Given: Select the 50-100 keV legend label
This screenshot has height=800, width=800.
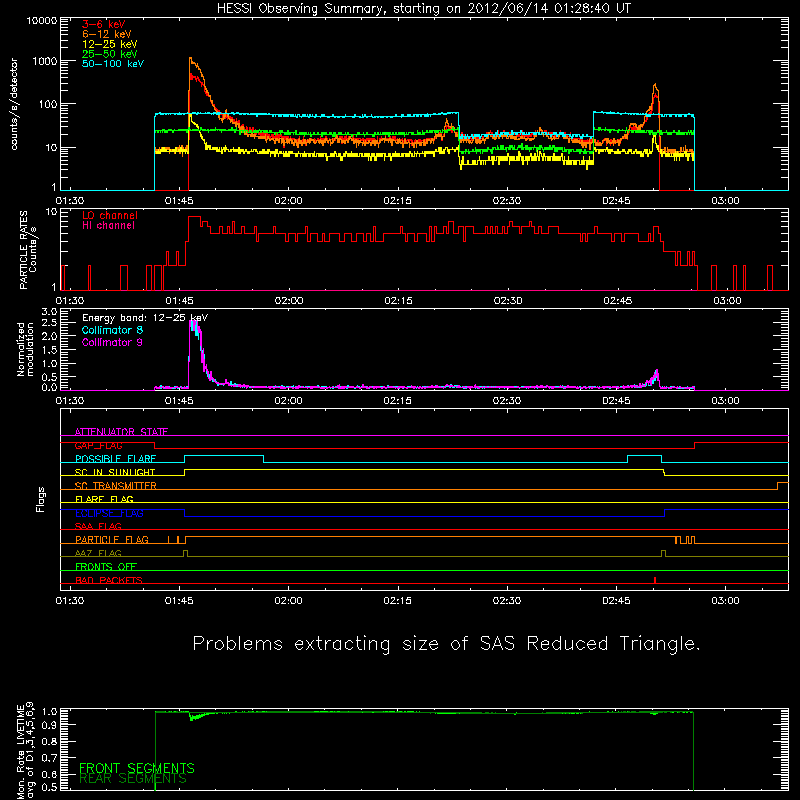Looking at the screenshot, I should tap(112, 63).
